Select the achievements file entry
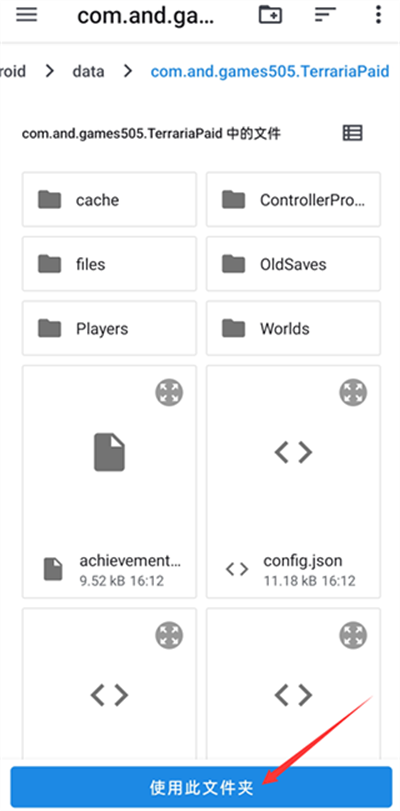The width and height of the screenshot is (400, 811). [x=109, y=482]
